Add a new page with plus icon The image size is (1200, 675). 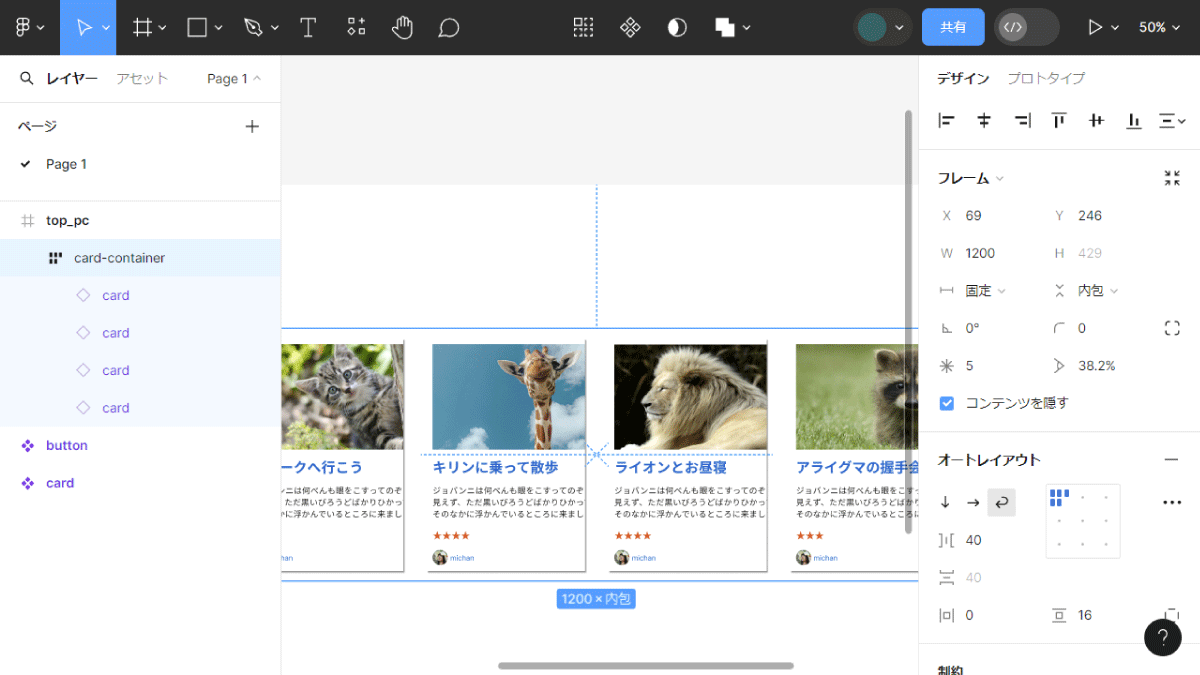252,126
